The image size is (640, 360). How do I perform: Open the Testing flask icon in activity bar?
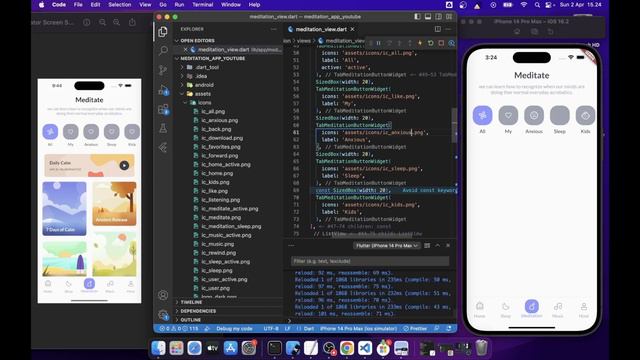163,128
